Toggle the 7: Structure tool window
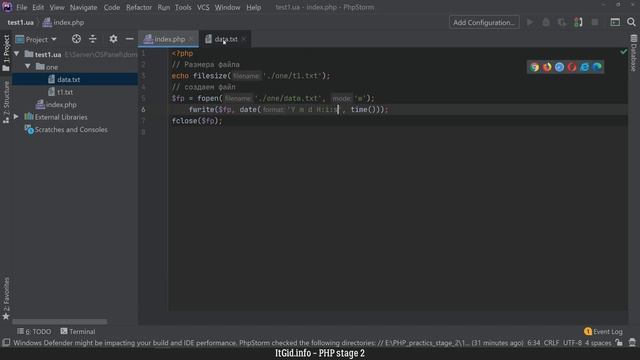640x360 pixels. (6, 102)
